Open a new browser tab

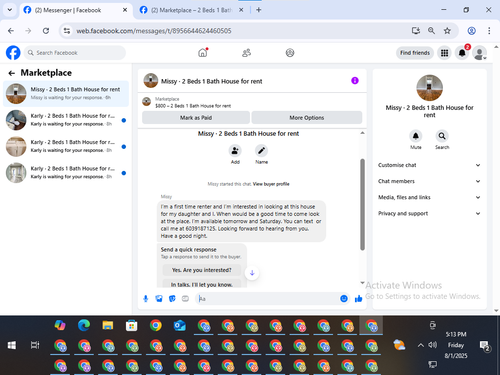tap(259, 10)
